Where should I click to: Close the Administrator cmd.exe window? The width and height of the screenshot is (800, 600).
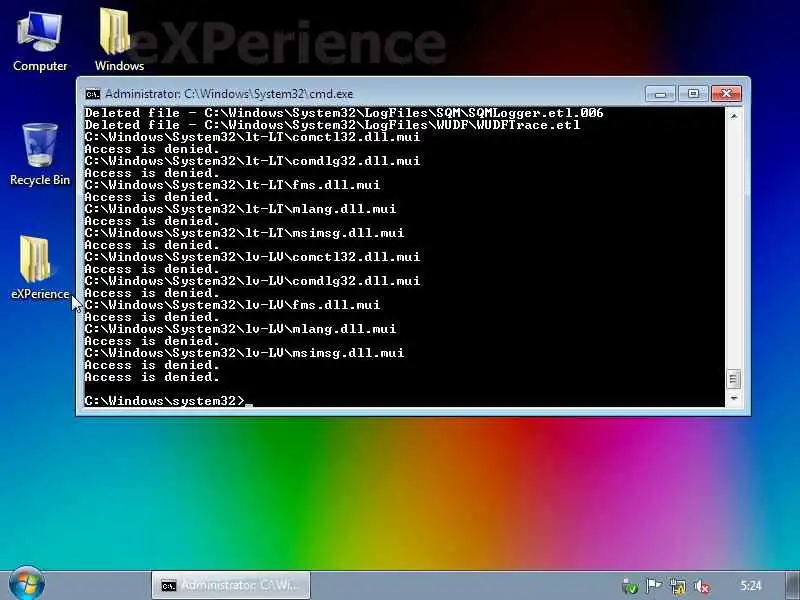726,93
